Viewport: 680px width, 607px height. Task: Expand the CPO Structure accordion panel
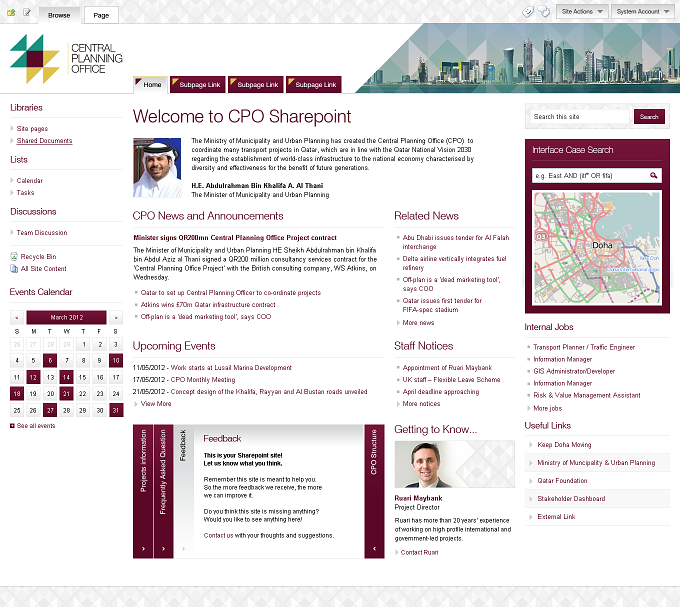pyautogui.click(x=374, y=491)
